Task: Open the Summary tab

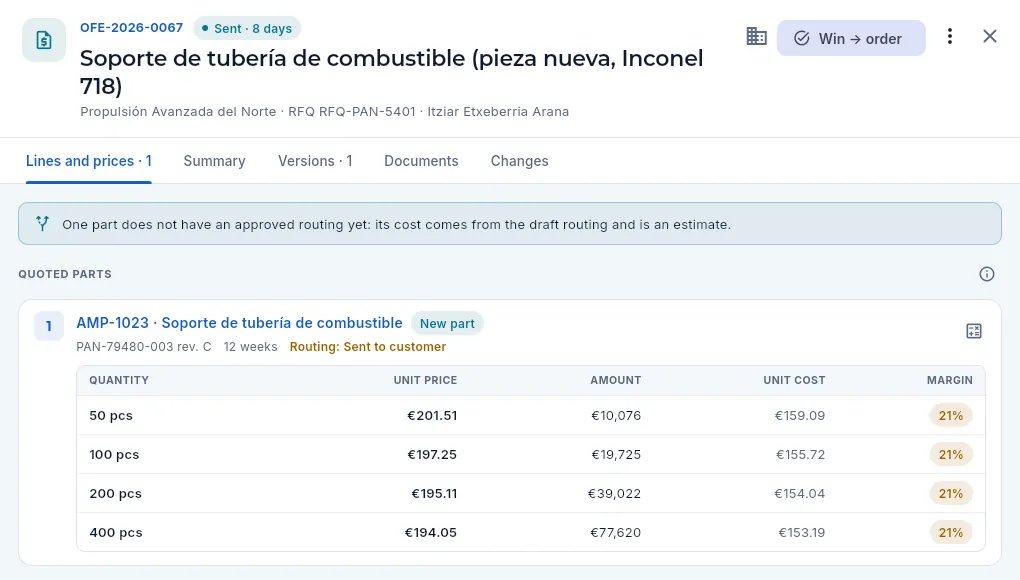Action: coord(214,161)
